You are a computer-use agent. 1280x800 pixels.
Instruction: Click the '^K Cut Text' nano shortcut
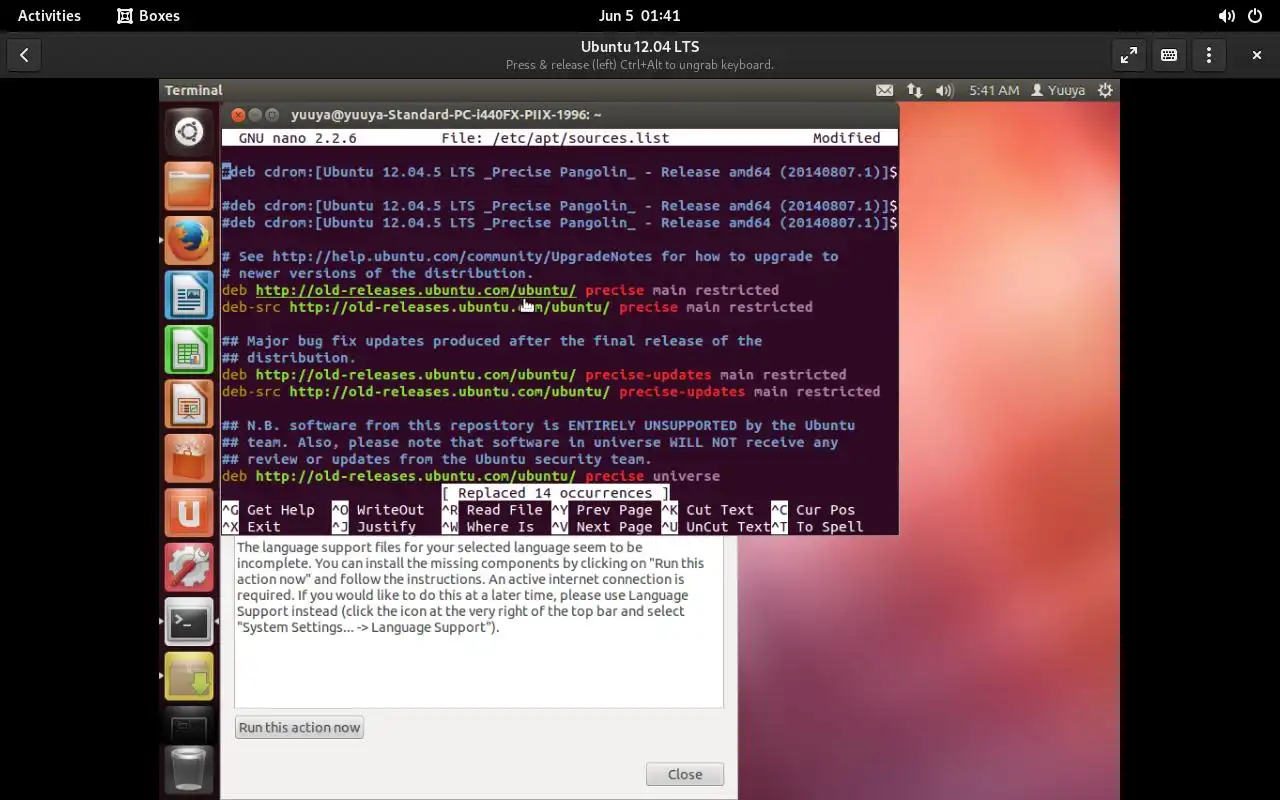click(x=708, y=510)
